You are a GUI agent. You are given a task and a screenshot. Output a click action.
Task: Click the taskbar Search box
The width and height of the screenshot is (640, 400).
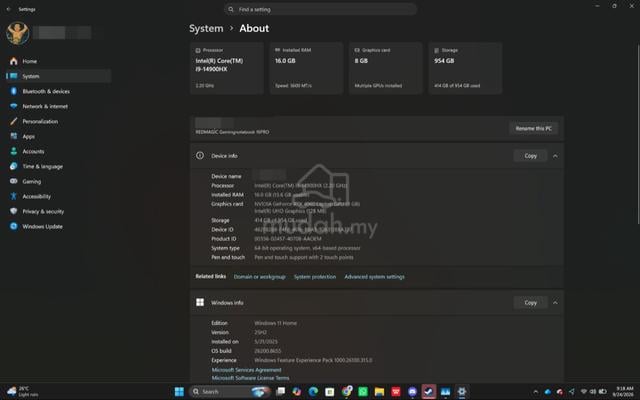coord(230,392)
